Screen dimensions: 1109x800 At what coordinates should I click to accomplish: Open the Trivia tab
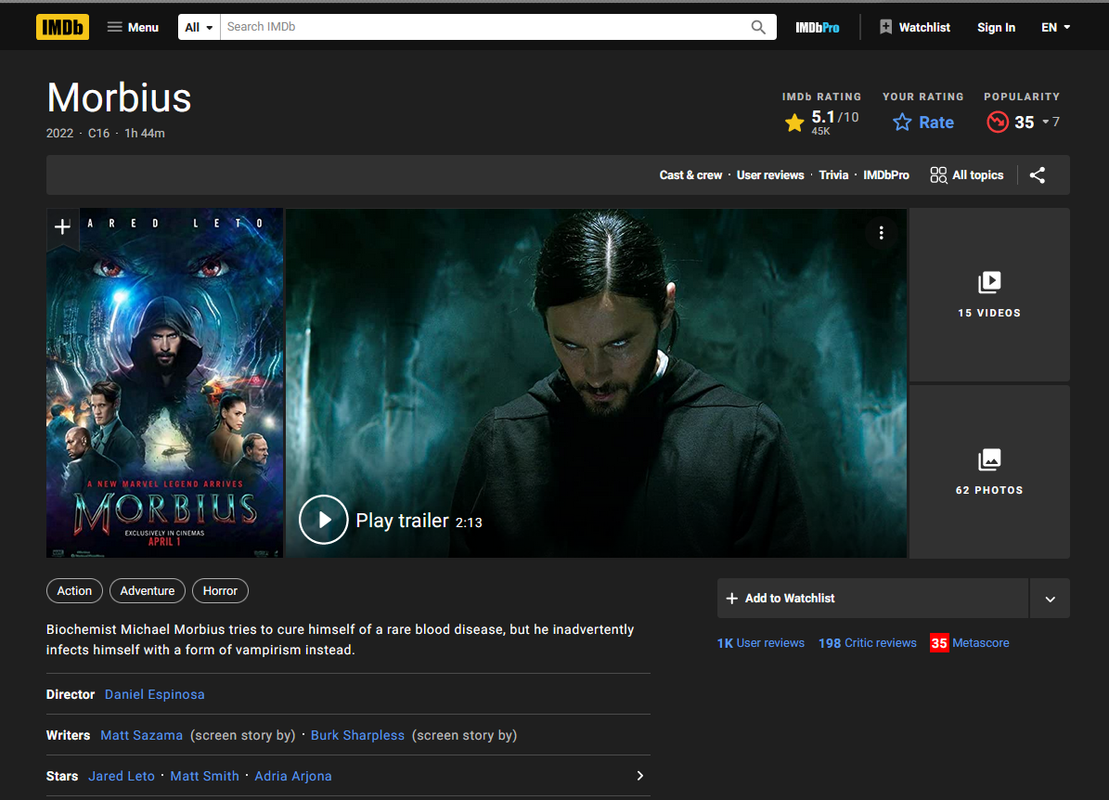(x=833, y=175)
